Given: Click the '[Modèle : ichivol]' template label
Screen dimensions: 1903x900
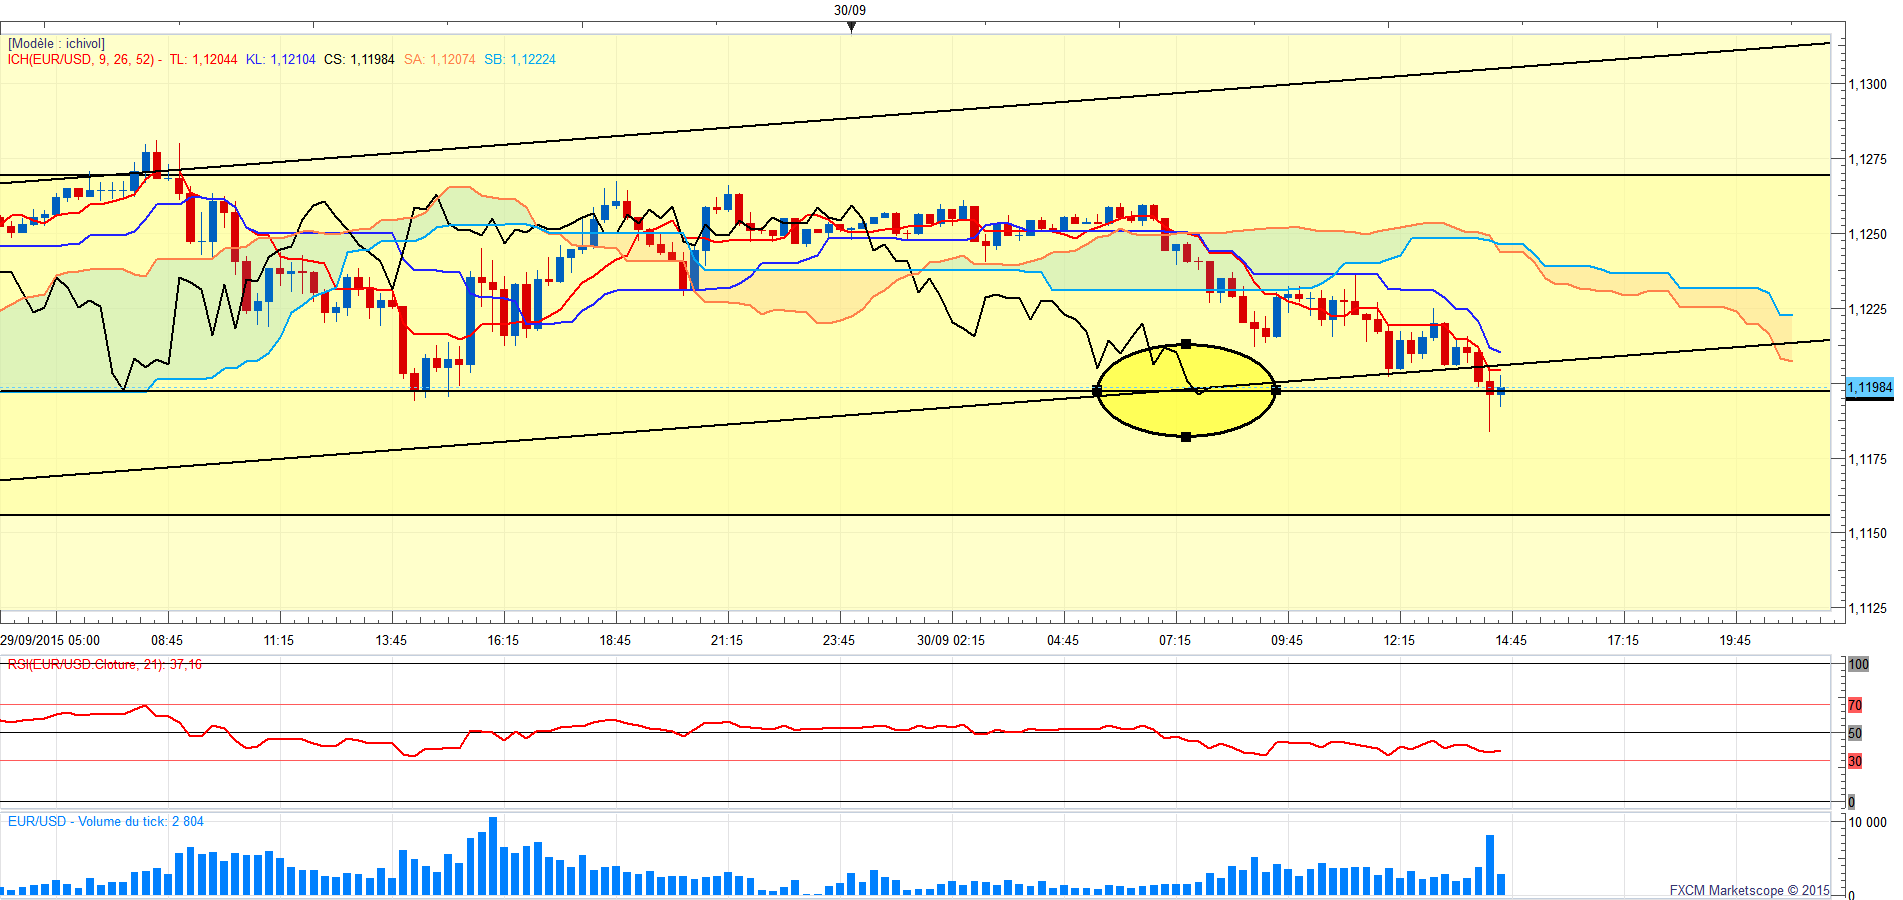Looking at the screenshot, I should tap(56, 44).
